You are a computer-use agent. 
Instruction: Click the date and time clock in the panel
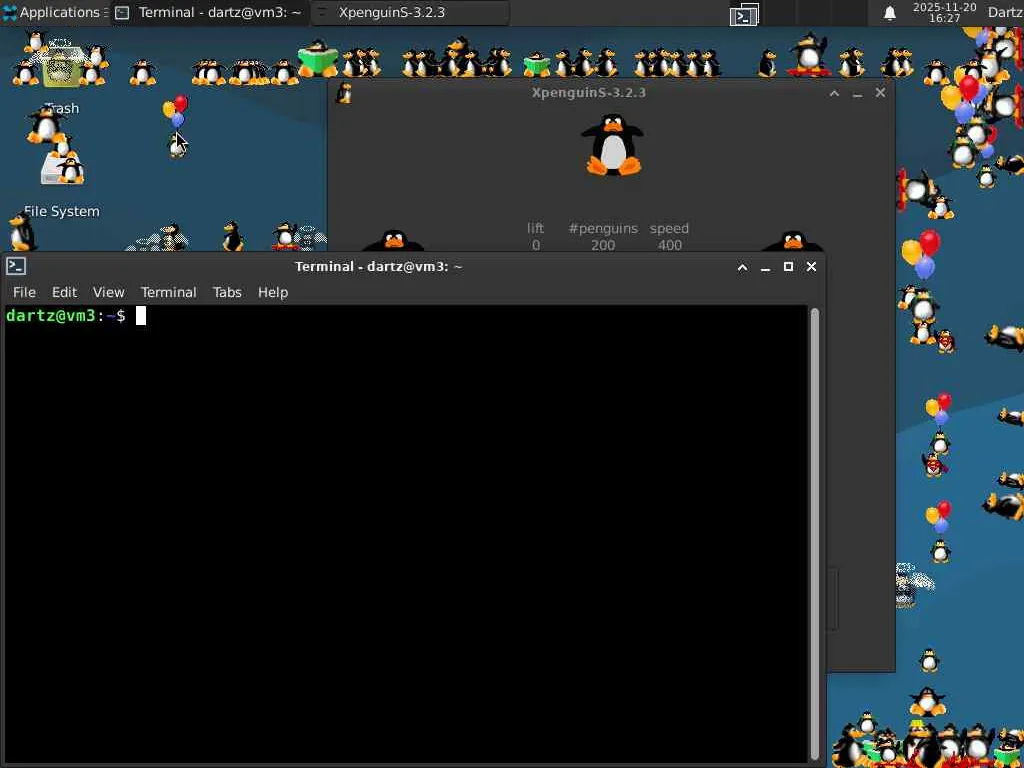coord(944,12)
